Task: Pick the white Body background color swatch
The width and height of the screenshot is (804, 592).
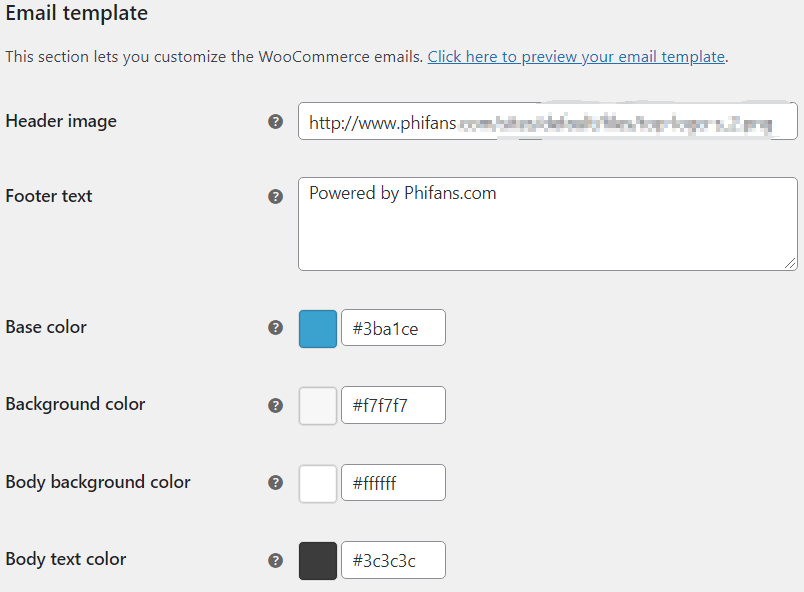Action: click(x=318, y=483)
